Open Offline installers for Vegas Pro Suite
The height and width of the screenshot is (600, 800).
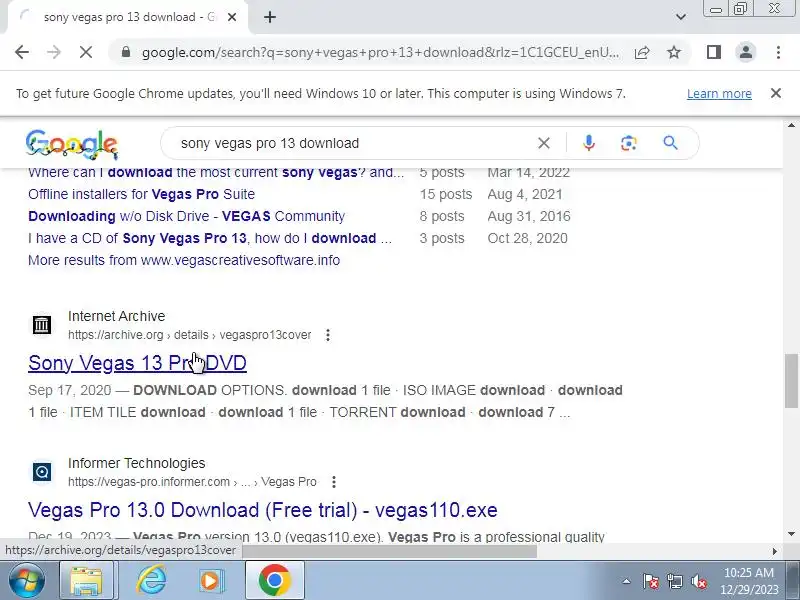(x=141, y=194)
